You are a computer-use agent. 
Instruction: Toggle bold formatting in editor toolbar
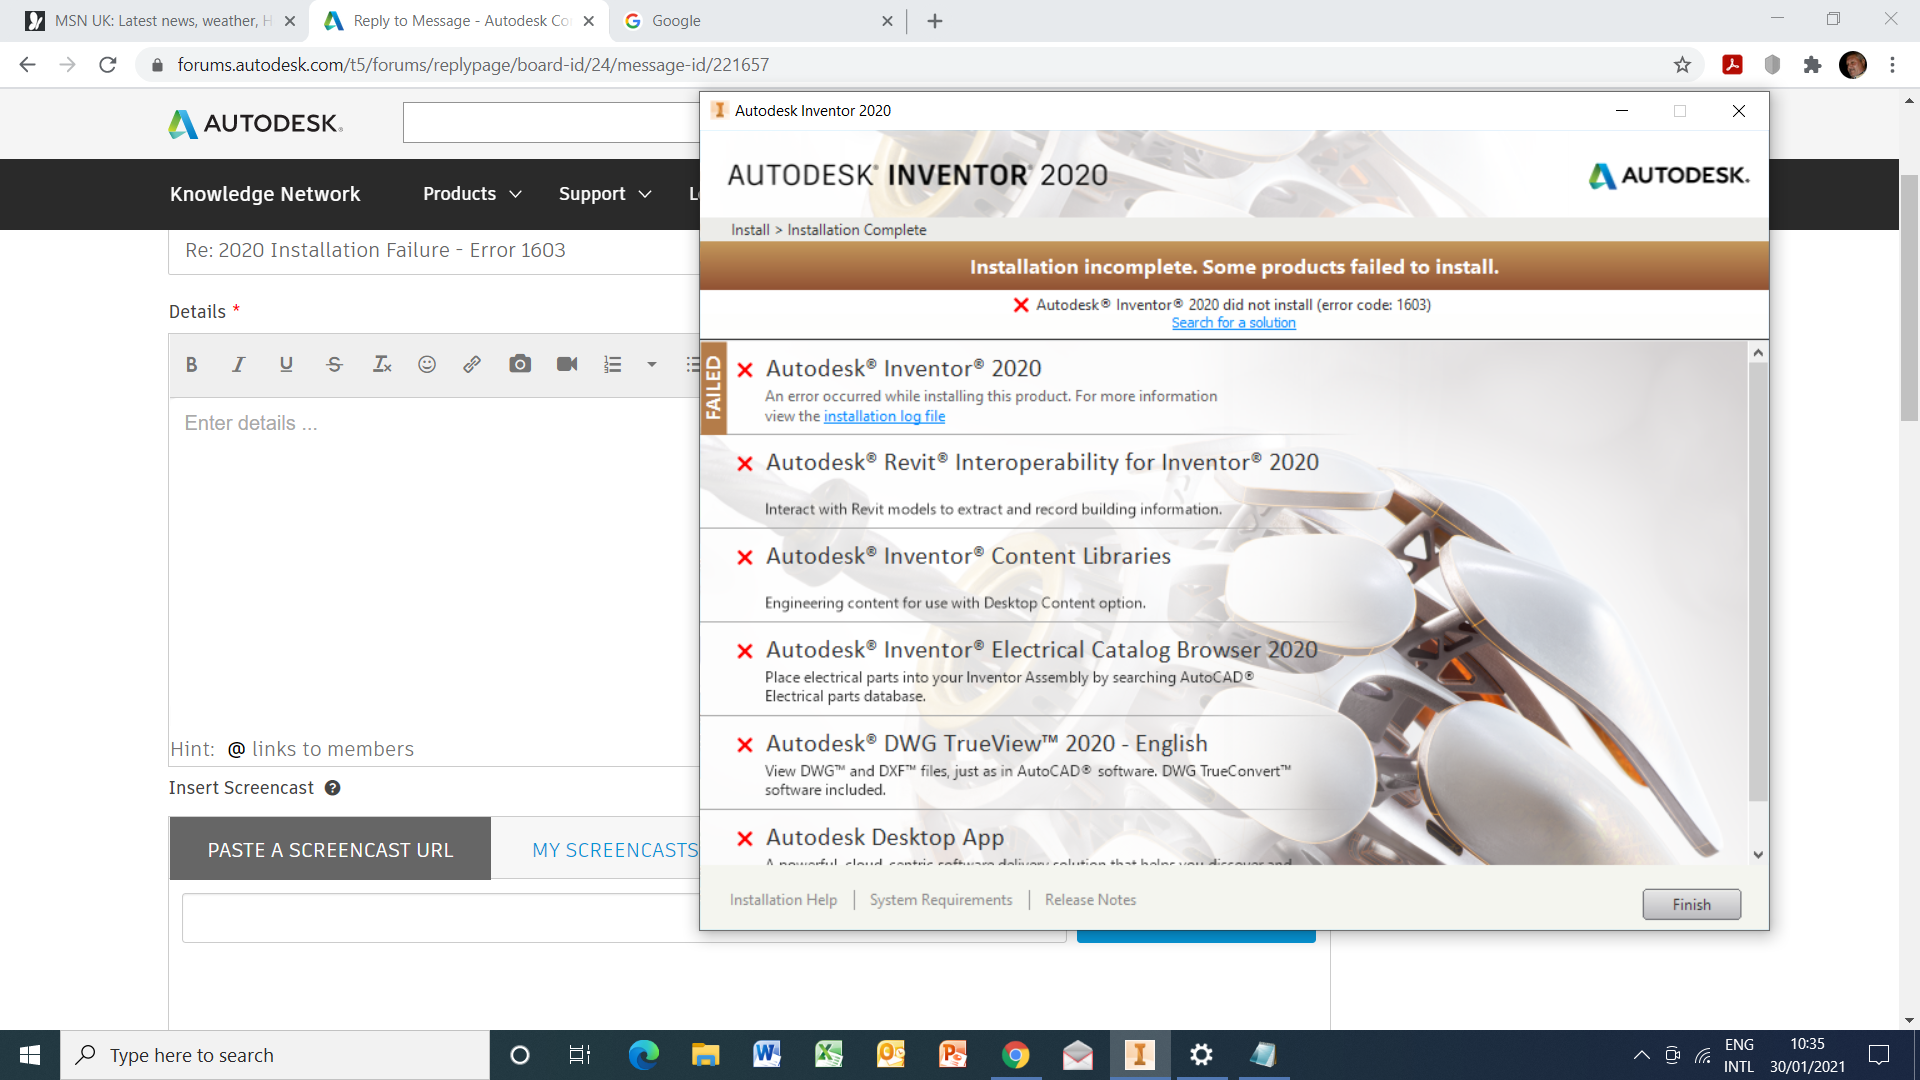coord(191,365)
